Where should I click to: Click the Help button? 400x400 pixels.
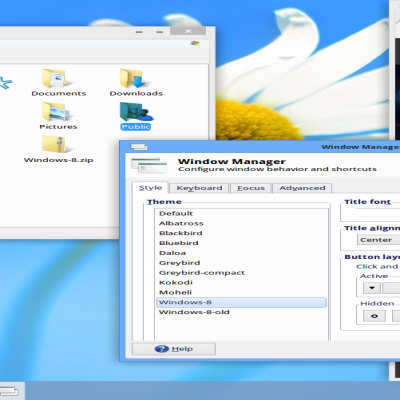(x=174, y=349)
